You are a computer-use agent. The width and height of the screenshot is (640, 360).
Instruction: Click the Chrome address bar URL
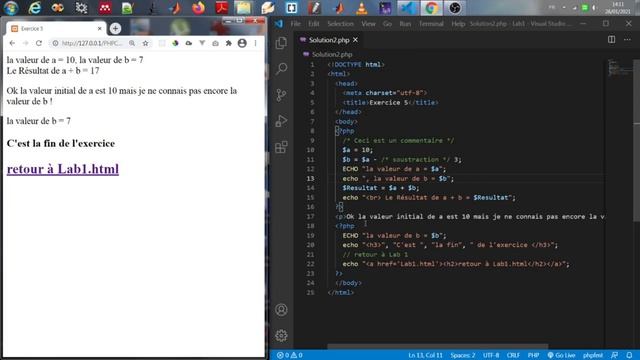(x=92, y=43)
